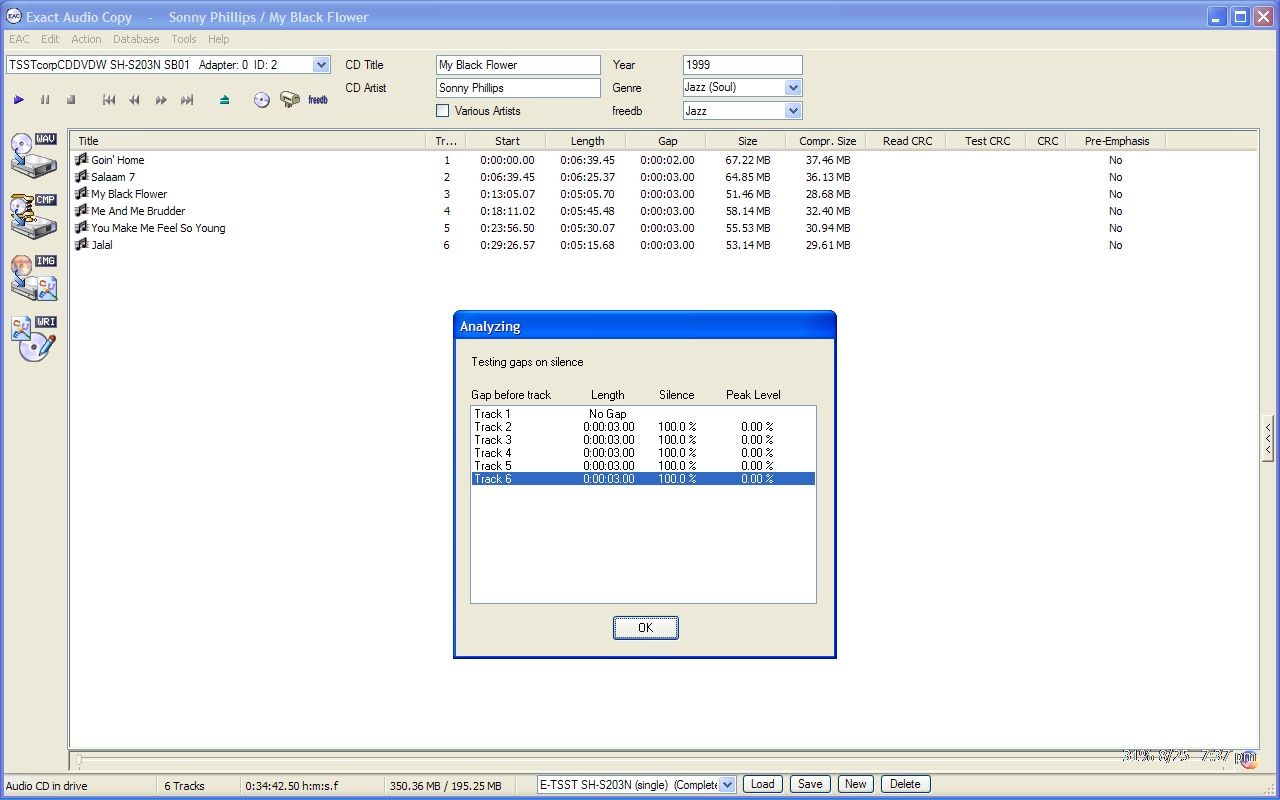Click the rewind control
This screenshot has width=1280, height=800.
click(x=135, y=100)
